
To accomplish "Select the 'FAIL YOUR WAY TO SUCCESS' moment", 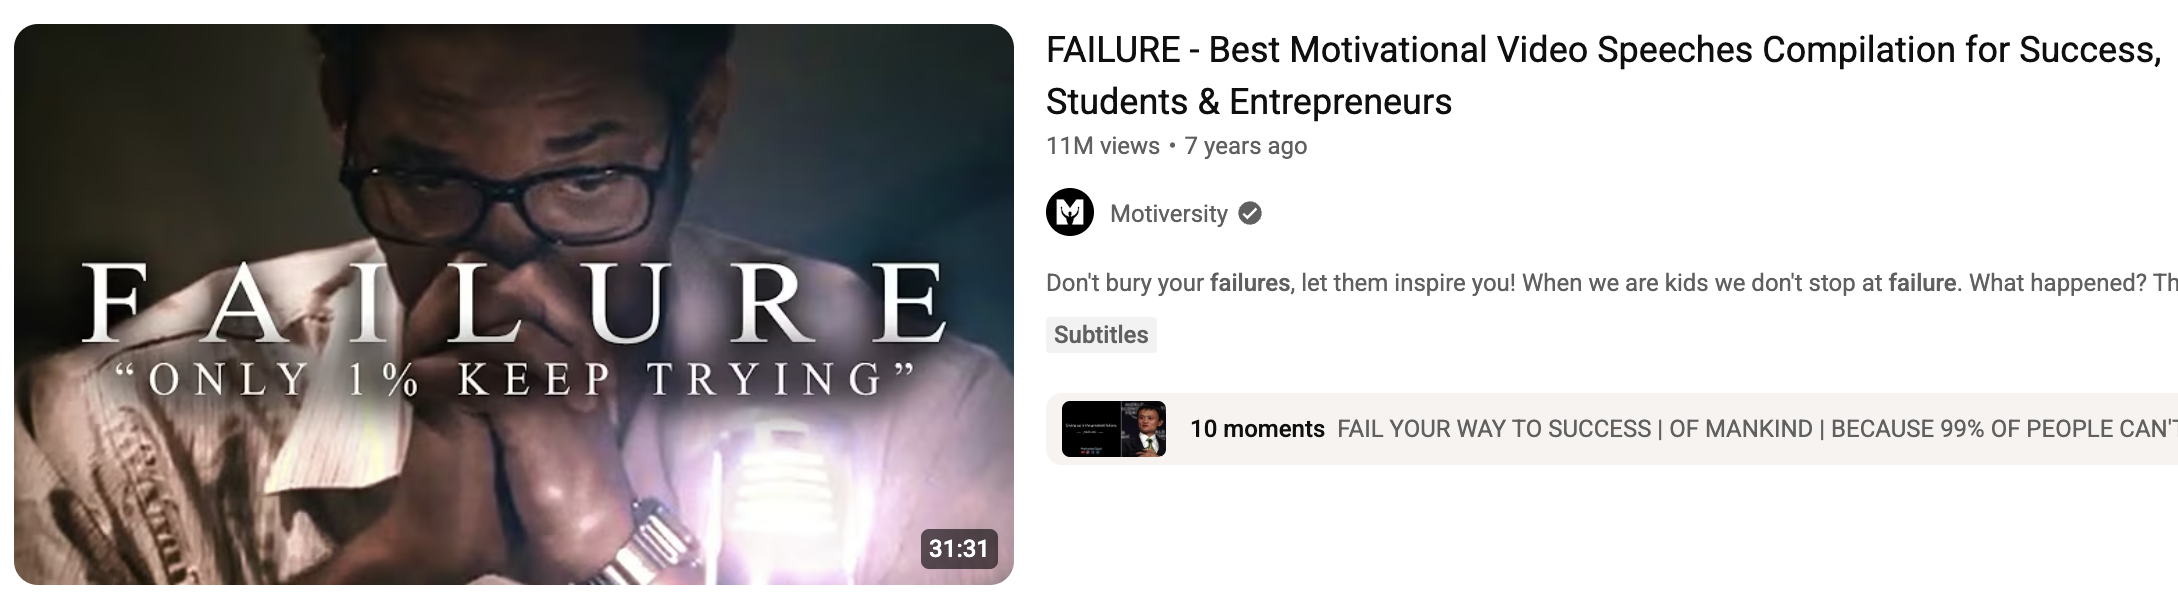I will click(x=1494, y=429).
